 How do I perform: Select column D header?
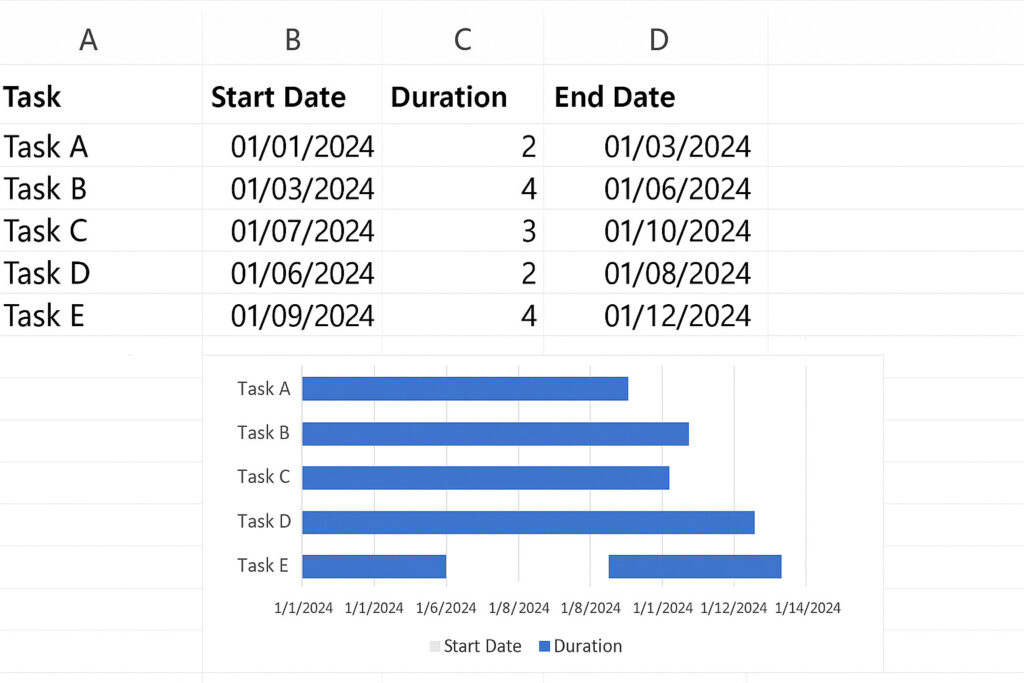(x=658, y=40)
